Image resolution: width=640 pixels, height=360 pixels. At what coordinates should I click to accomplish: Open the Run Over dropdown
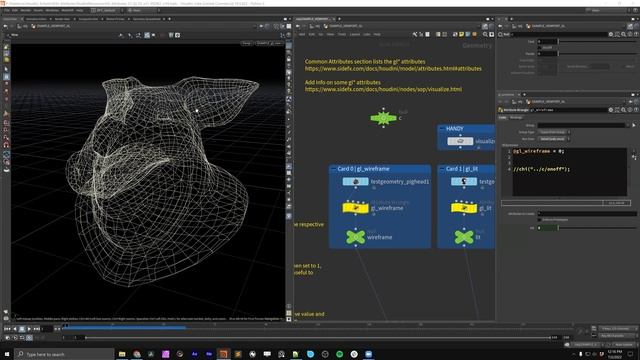(554, 139)
